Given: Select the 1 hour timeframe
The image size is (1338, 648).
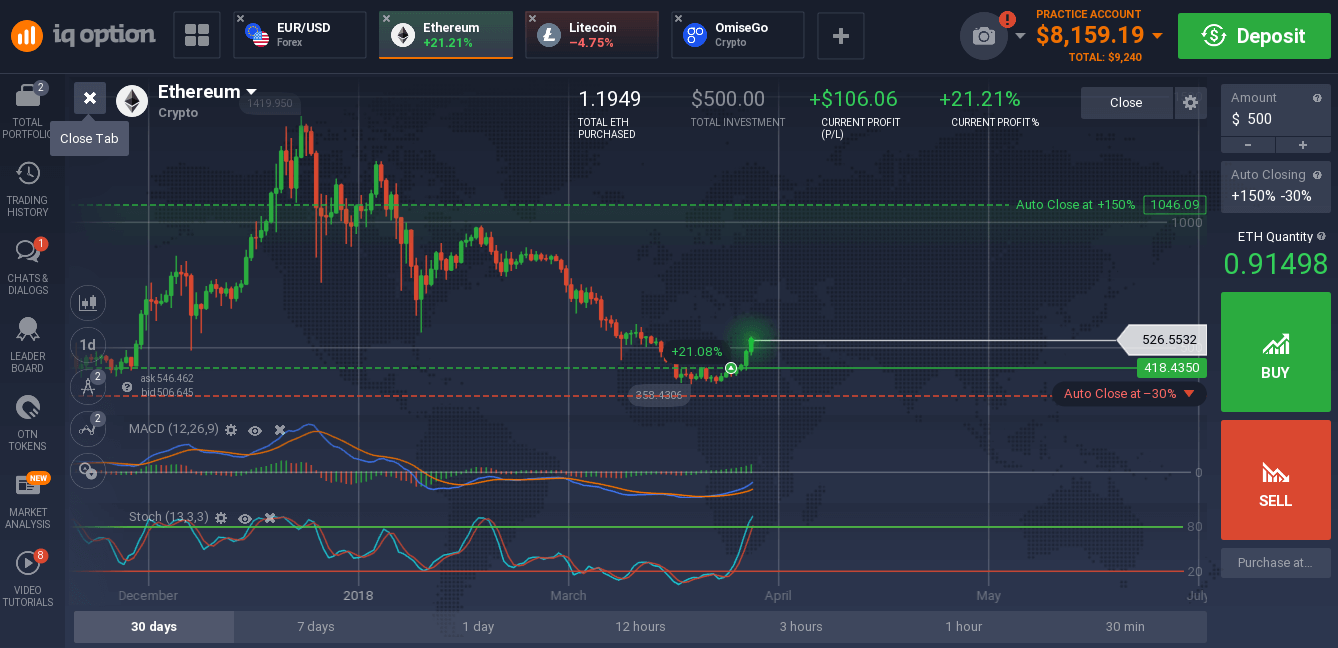Looking at the screenshot, I should click(964, 627).
